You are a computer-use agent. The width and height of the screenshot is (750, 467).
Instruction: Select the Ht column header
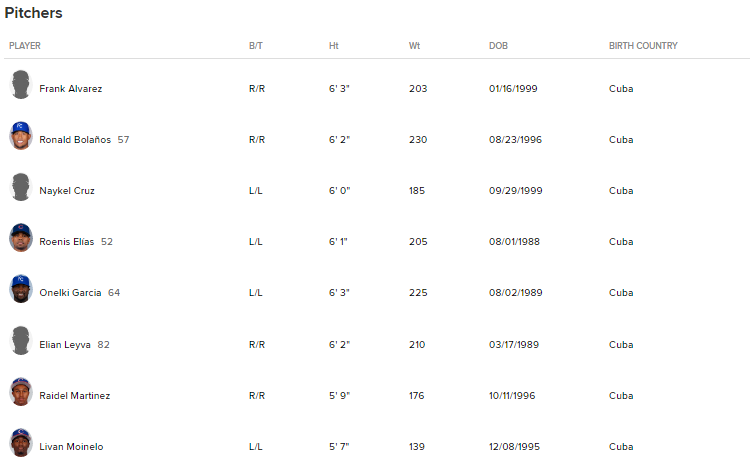point(334,46)
